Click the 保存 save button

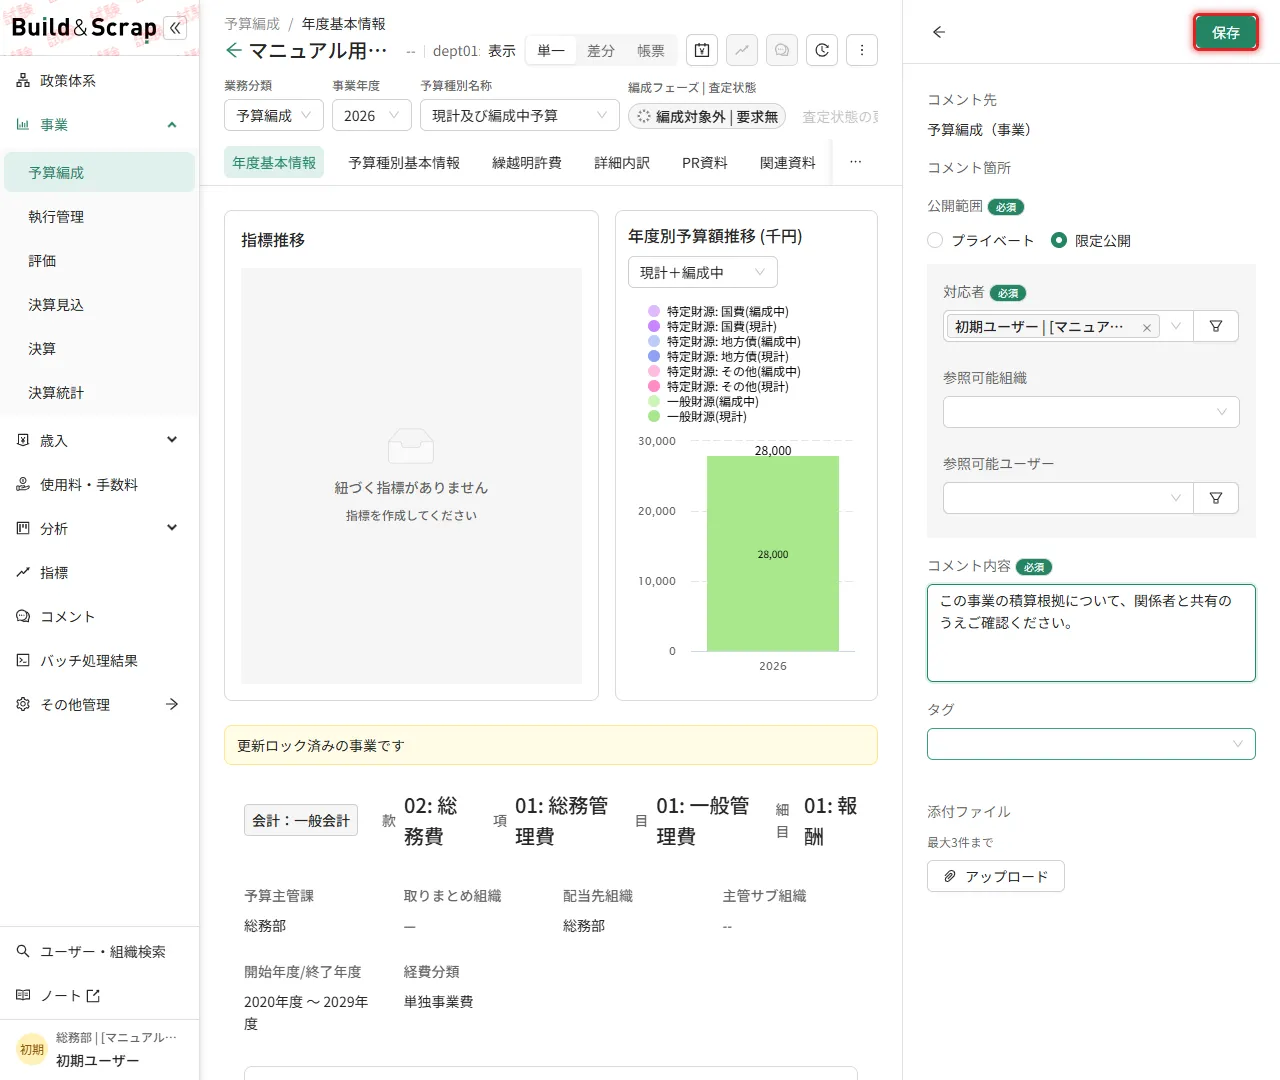1225,32
